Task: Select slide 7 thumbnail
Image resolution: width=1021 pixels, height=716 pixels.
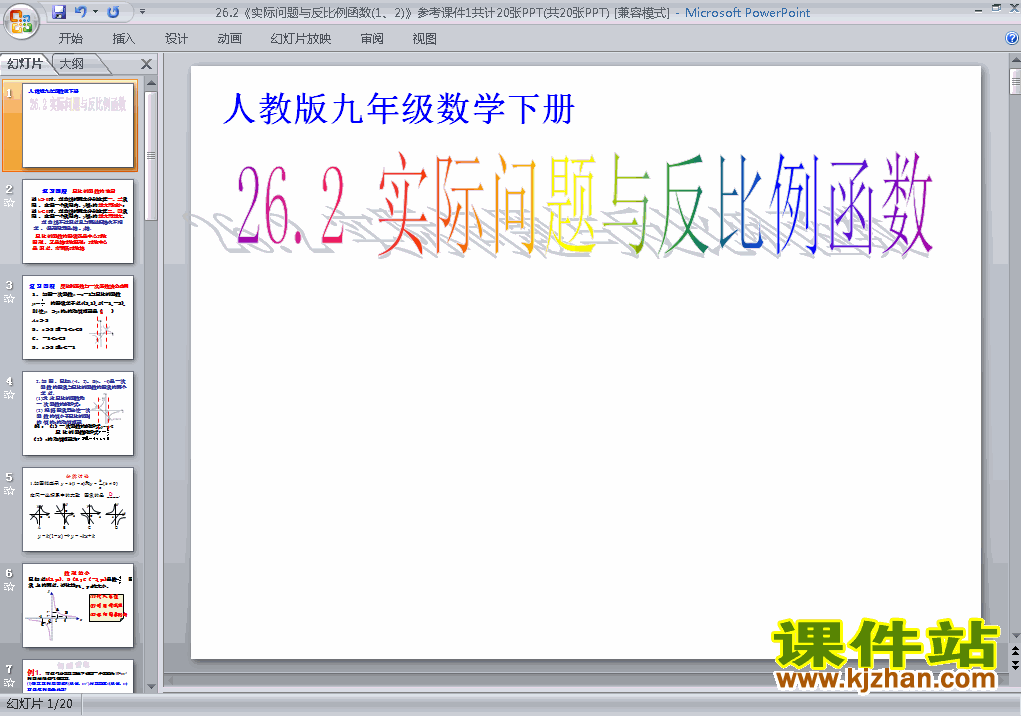Action: (x=78, y=676)
